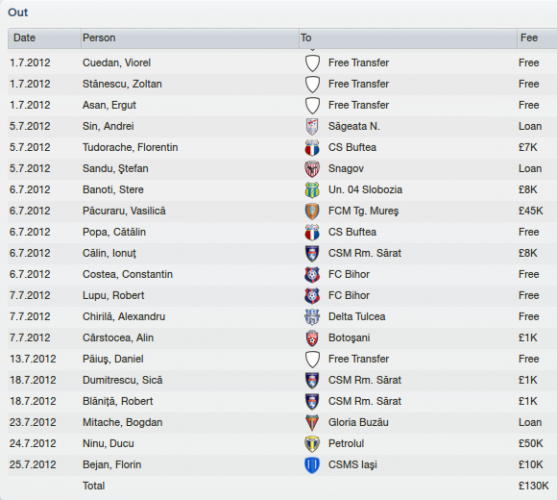Click FCM Tg. Mureş club badge
The height and width of the screenshot is (500, 557).
[x=312, y=211]
